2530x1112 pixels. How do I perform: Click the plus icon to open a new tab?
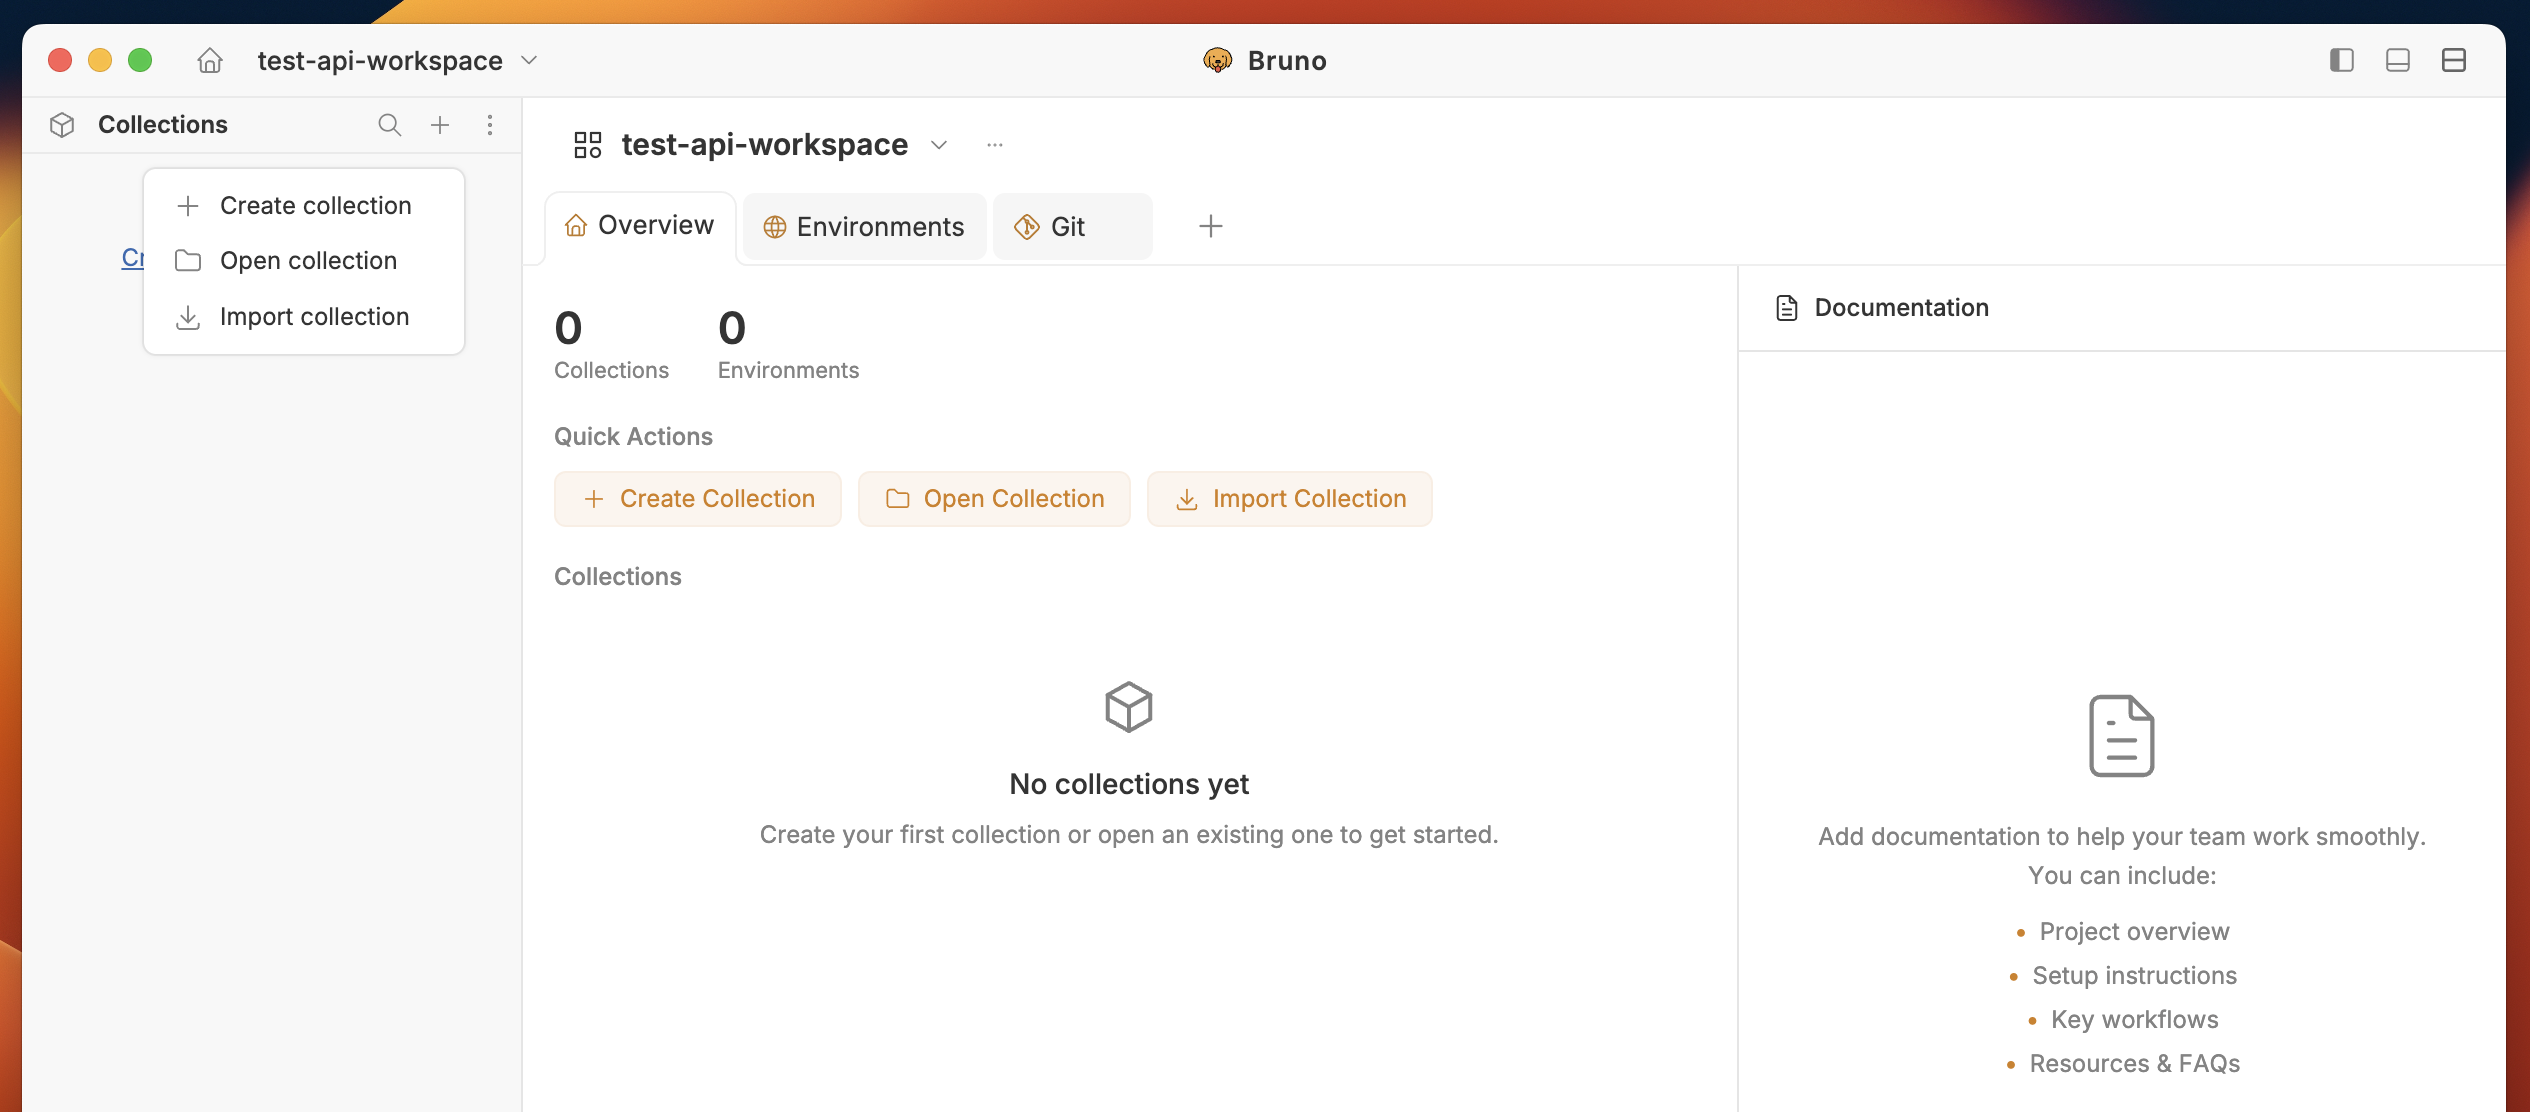[1210, 226]
